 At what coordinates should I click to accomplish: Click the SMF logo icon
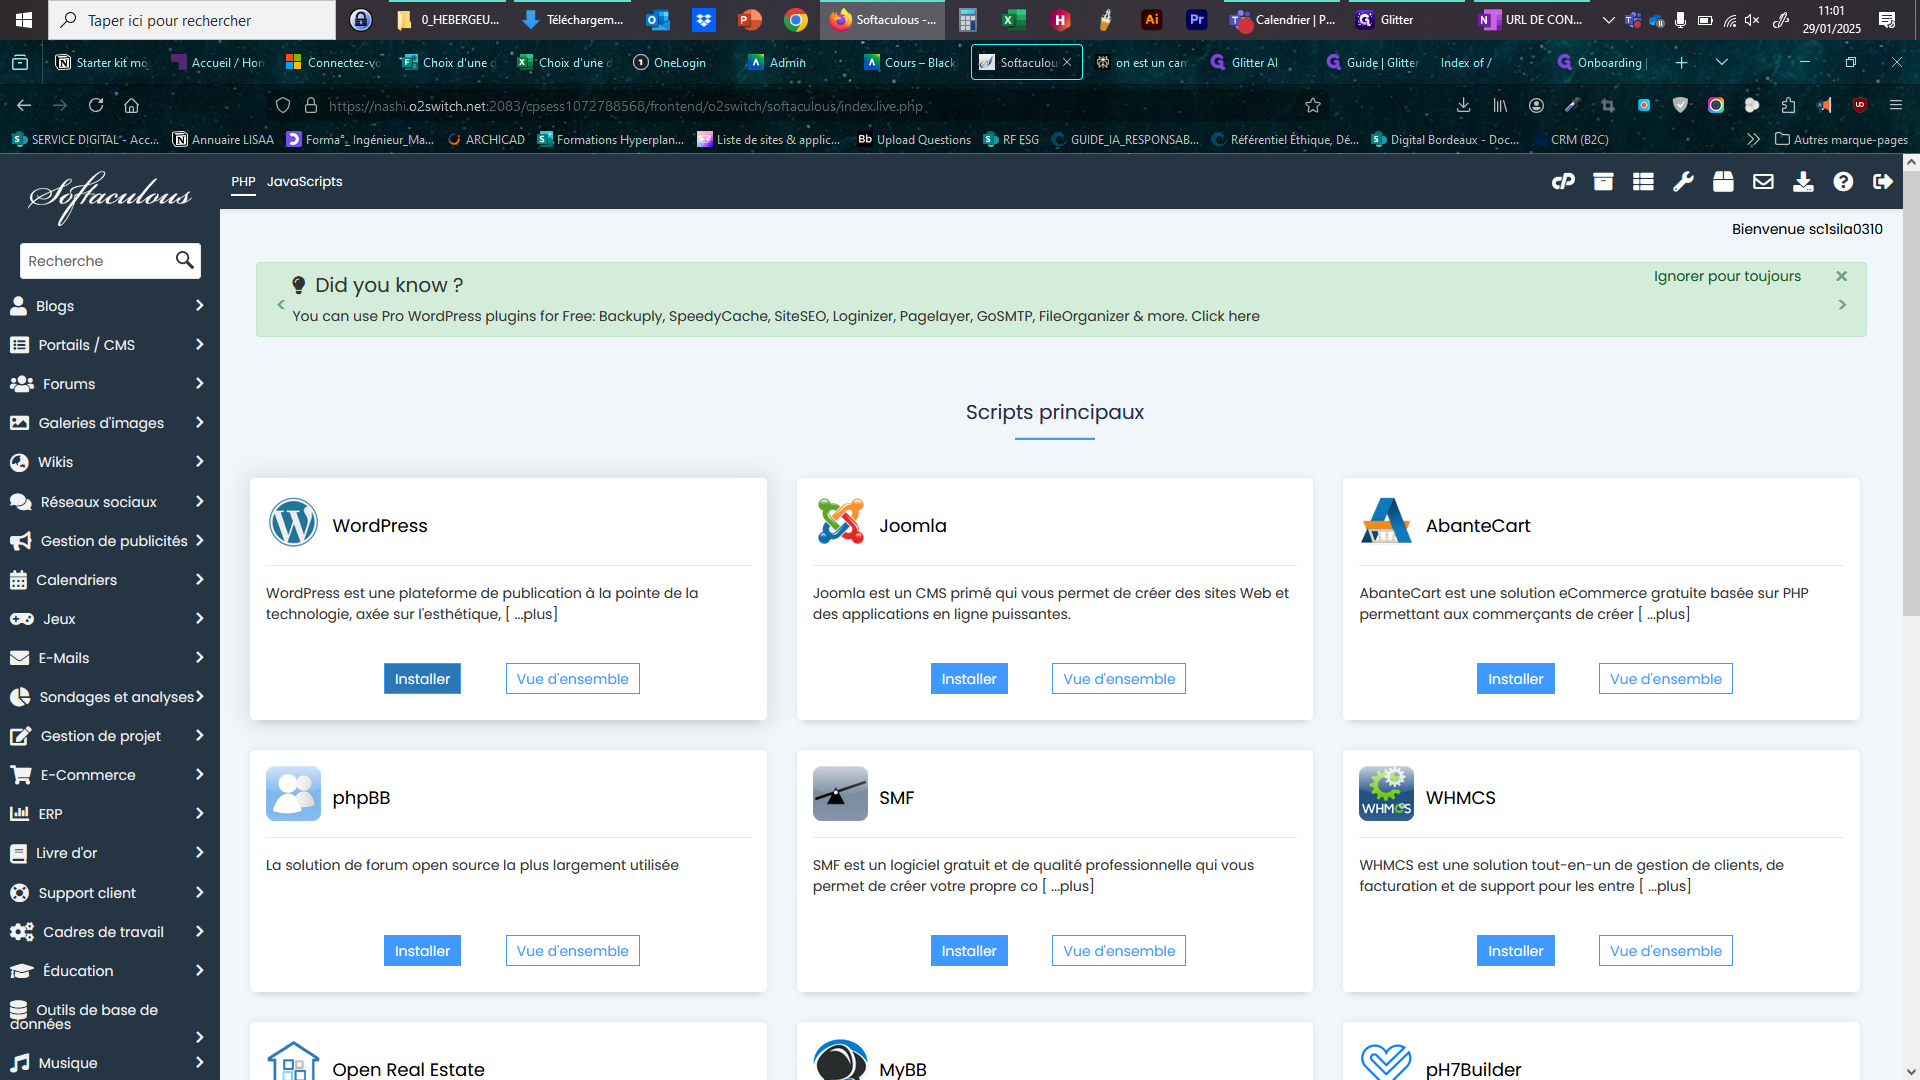840,794
